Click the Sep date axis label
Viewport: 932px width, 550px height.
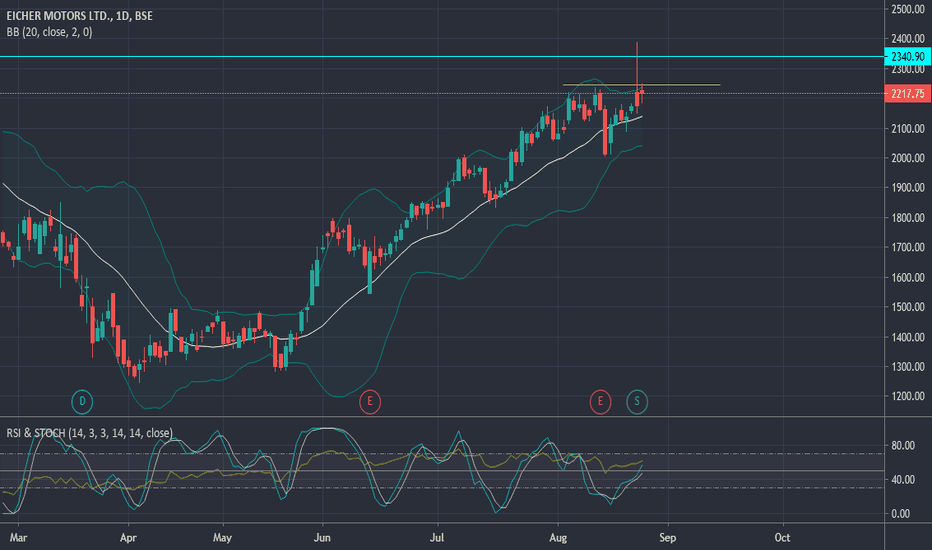[x=667, y=538]
